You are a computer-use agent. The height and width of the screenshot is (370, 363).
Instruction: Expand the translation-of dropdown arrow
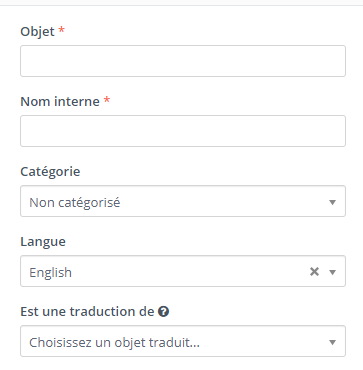332,342
